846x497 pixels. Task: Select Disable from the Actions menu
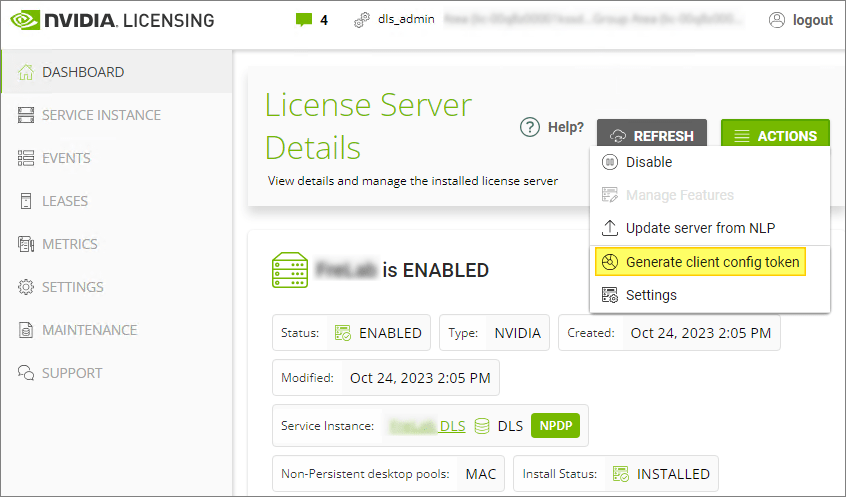tap(649, 162)
